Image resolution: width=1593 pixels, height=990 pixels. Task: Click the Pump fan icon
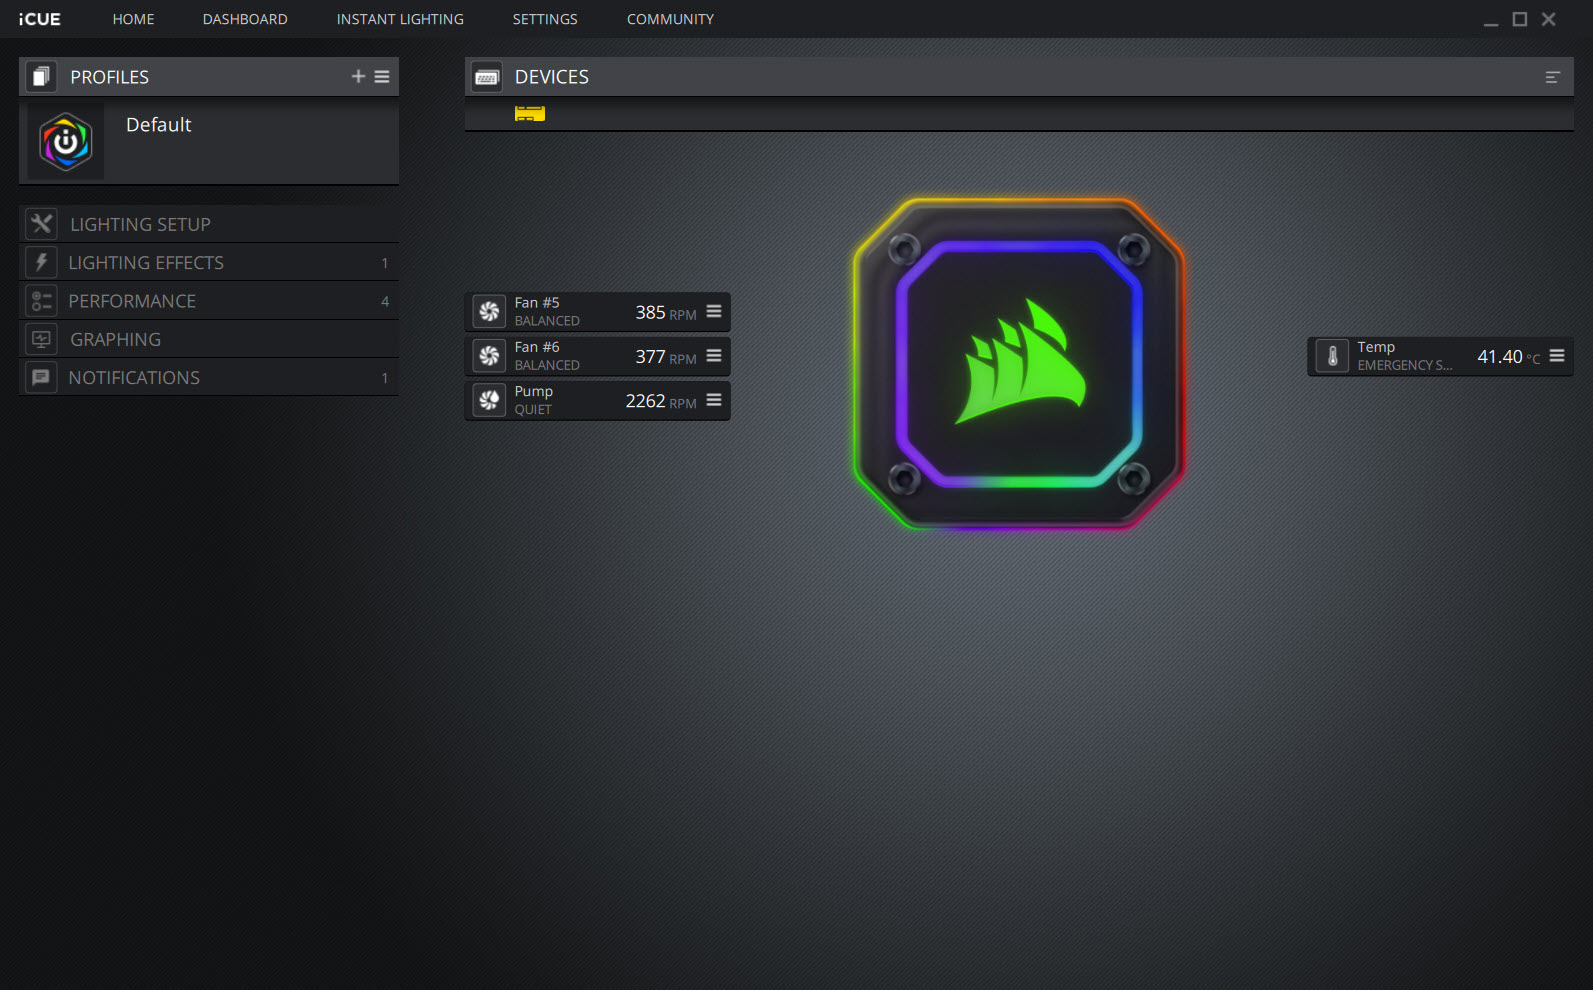coord(489,400)
